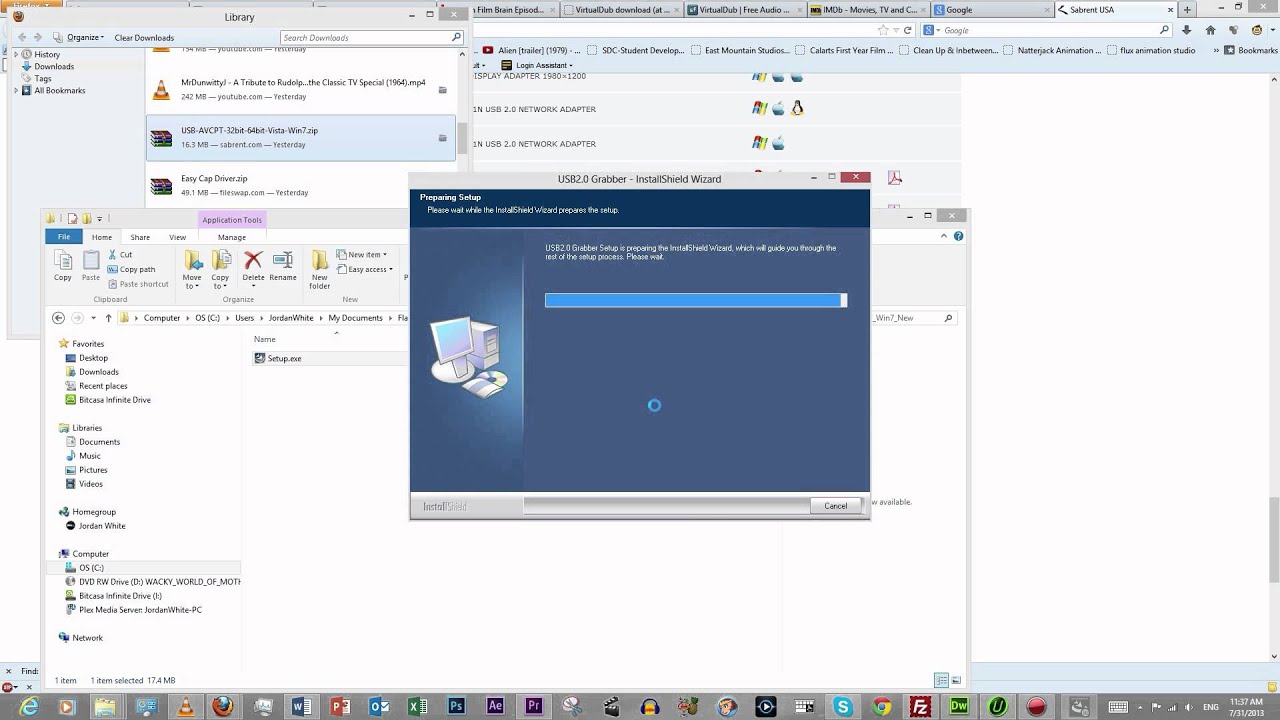Open containing folder for USB-AVCPT zip download
The image size is (1280, 720).
tap(443, 138)
